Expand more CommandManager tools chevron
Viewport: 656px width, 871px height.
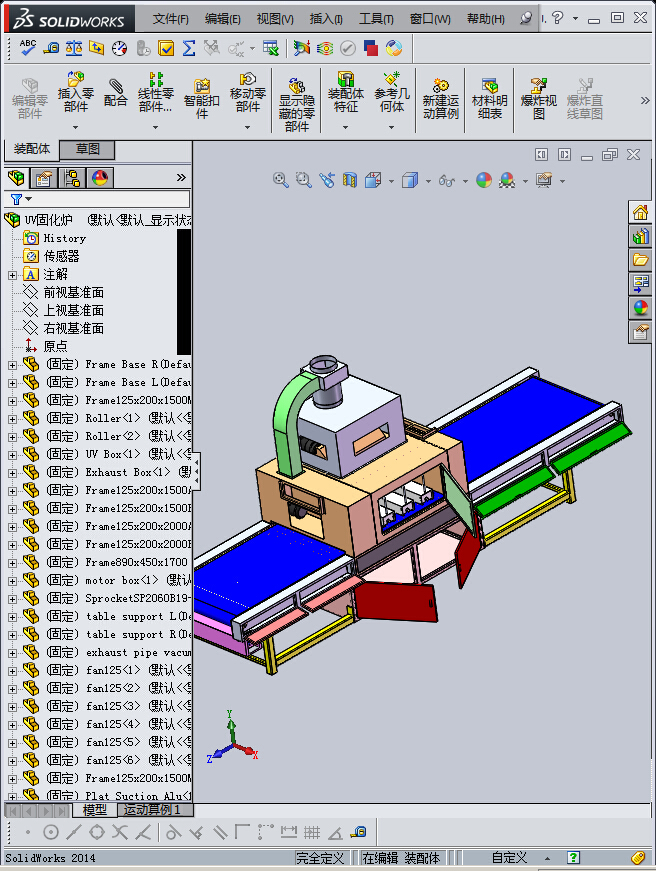(x=644, y=101)
